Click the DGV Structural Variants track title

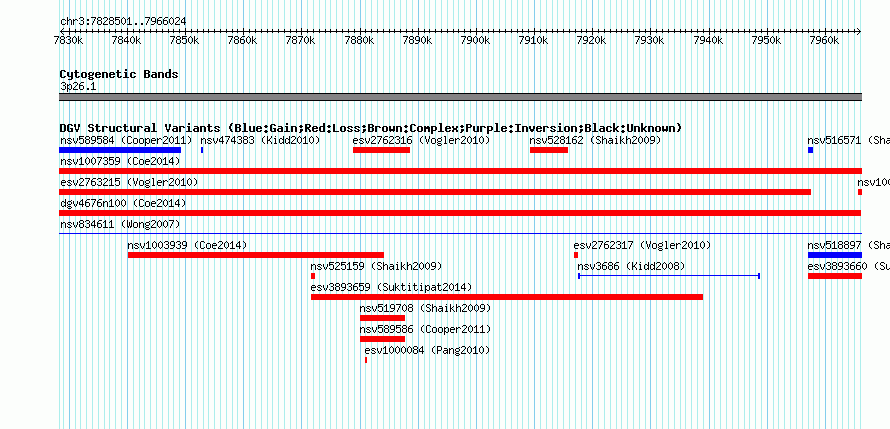(370, 128)
